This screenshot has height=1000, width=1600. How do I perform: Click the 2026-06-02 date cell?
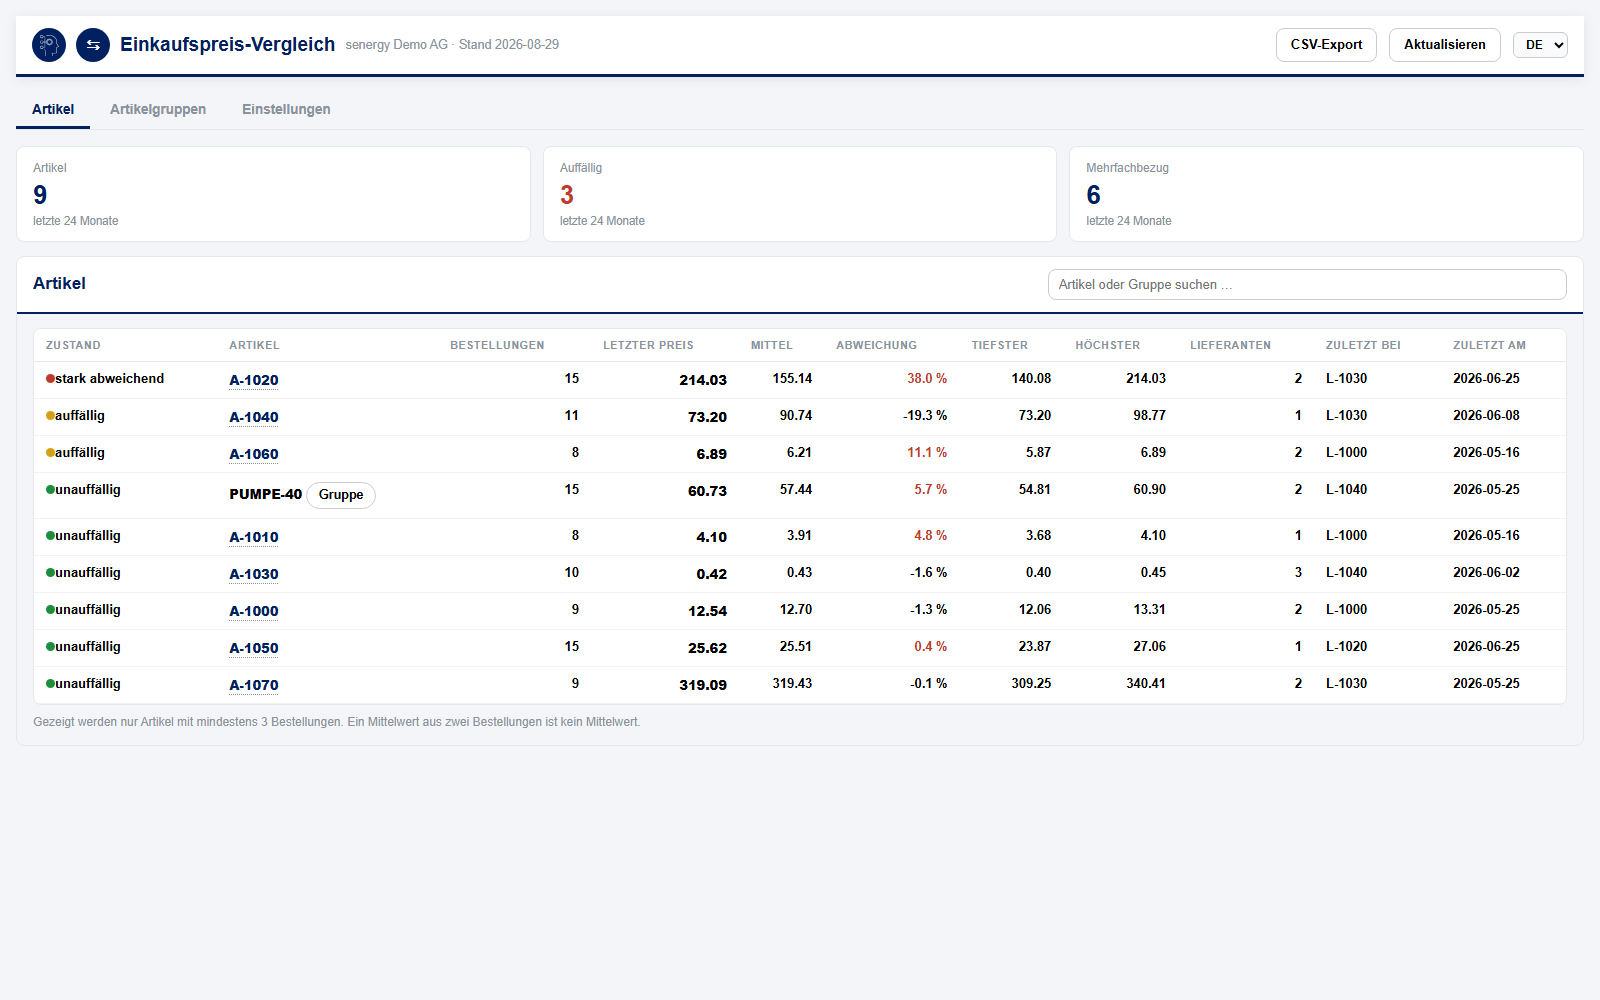pos(1486,573)
